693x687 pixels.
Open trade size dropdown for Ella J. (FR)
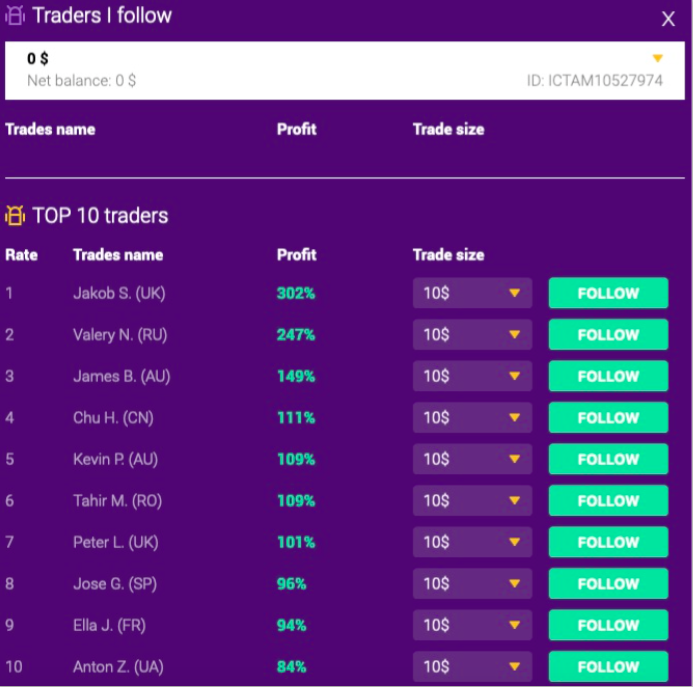(x=472, y=625)
